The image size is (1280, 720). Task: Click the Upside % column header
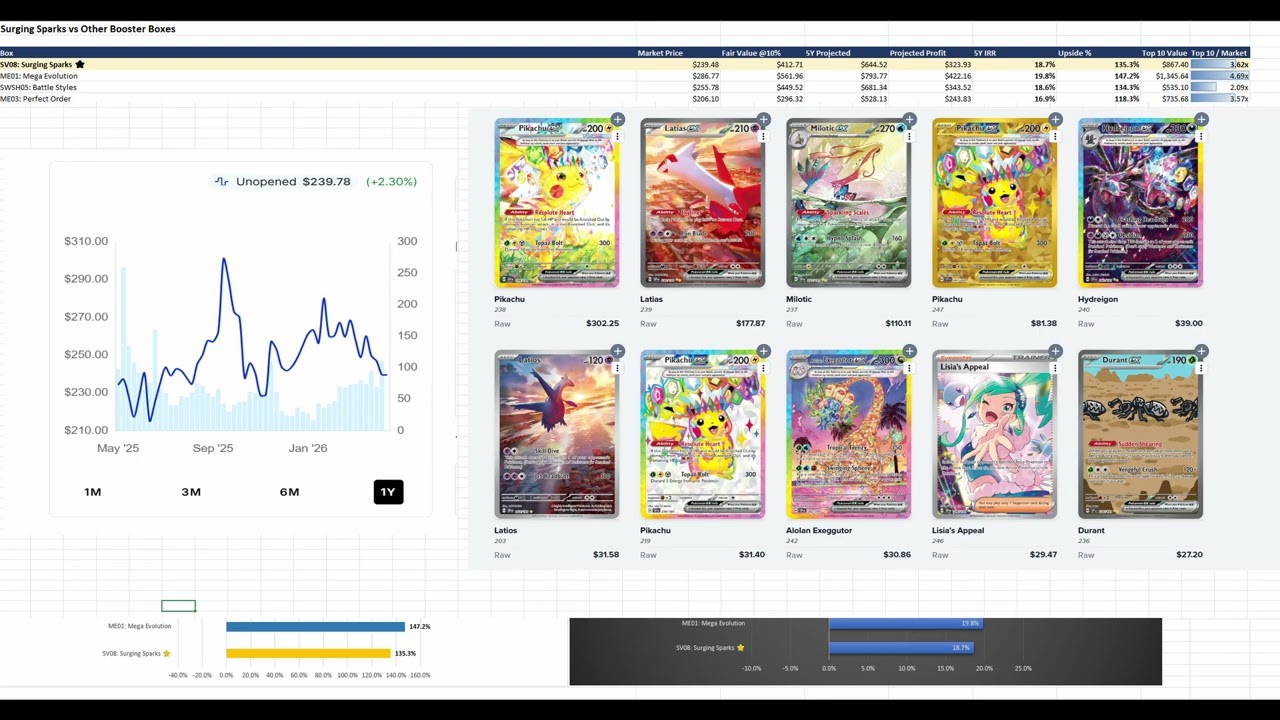click(x=1075, y=53)
